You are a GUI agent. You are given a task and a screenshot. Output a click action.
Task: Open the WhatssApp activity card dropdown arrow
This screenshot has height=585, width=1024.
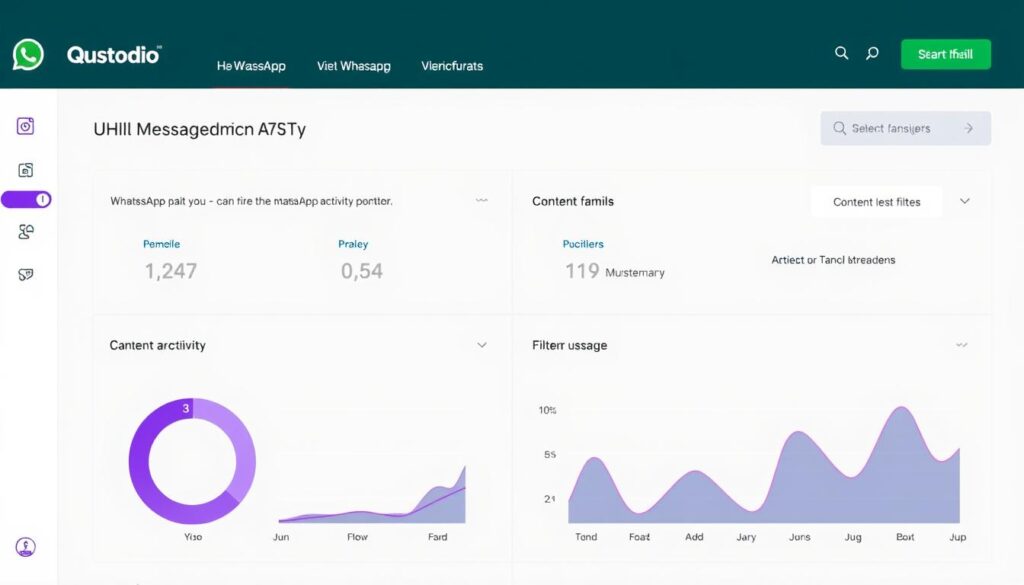pyautogui.click(x=482, y=201)
